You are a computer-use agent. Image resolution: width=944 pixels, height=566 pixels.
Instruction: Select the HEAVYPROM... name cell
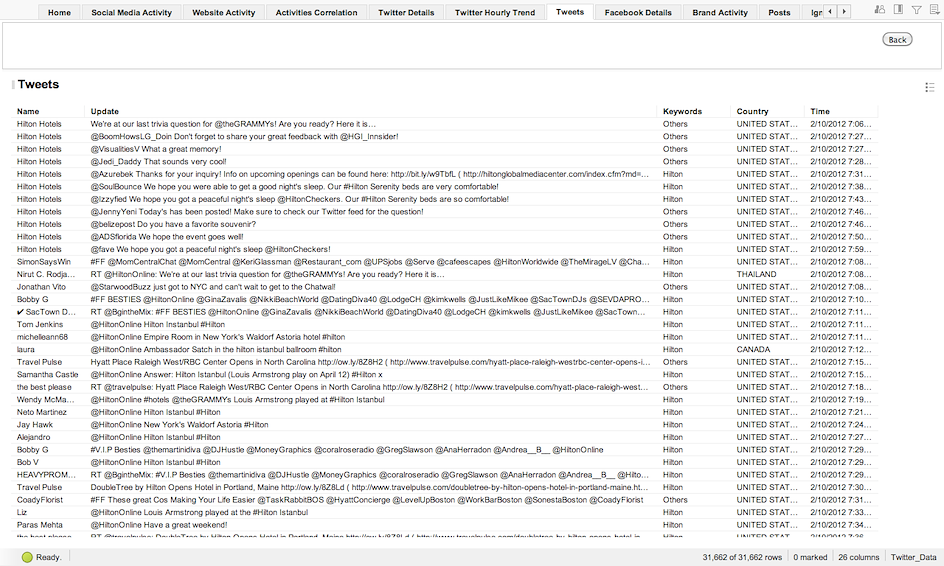tap(46, 475)
